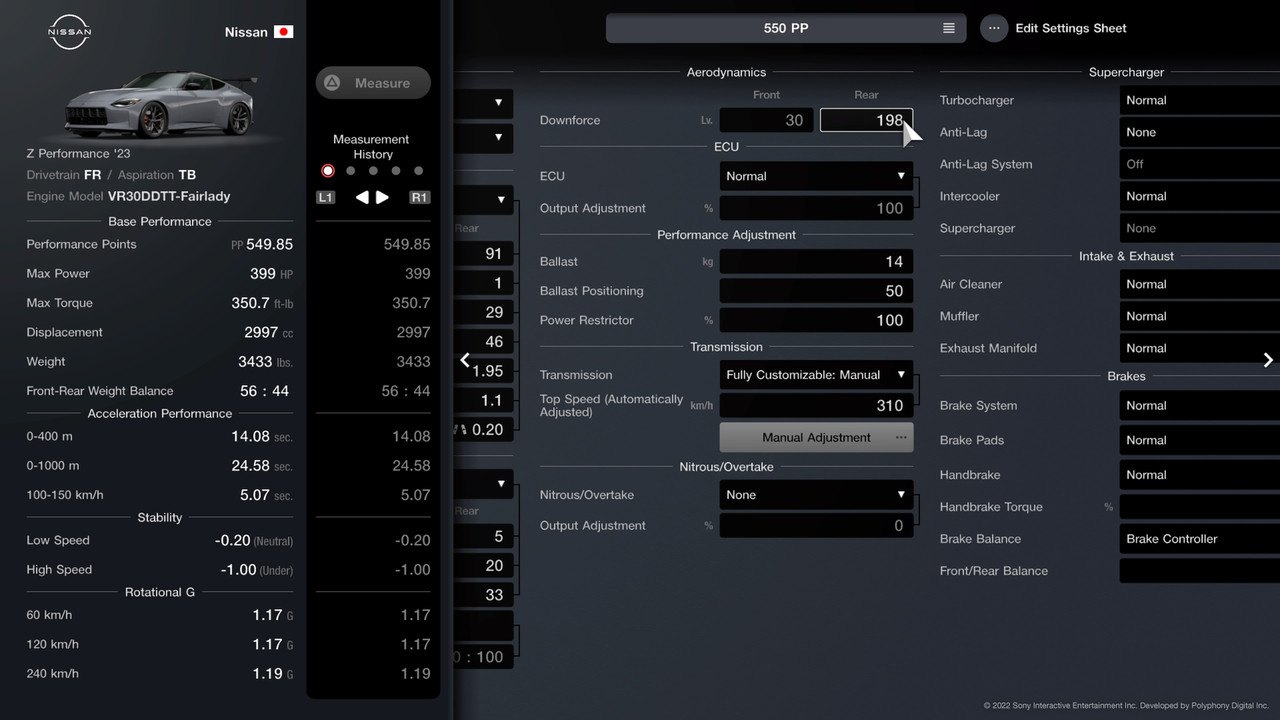This screenshot has width=1280, height=720.
Task: Select the front downforce value 30
Action: coord(766,120)
